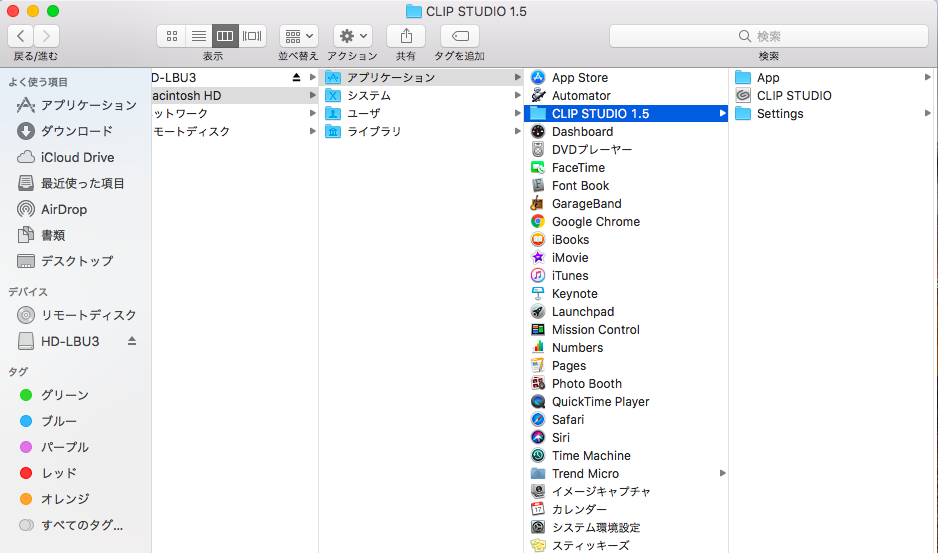Select QuickTime Player application
Image resolution: width=938 pixels, height=553 pixels.
(626, 402)
